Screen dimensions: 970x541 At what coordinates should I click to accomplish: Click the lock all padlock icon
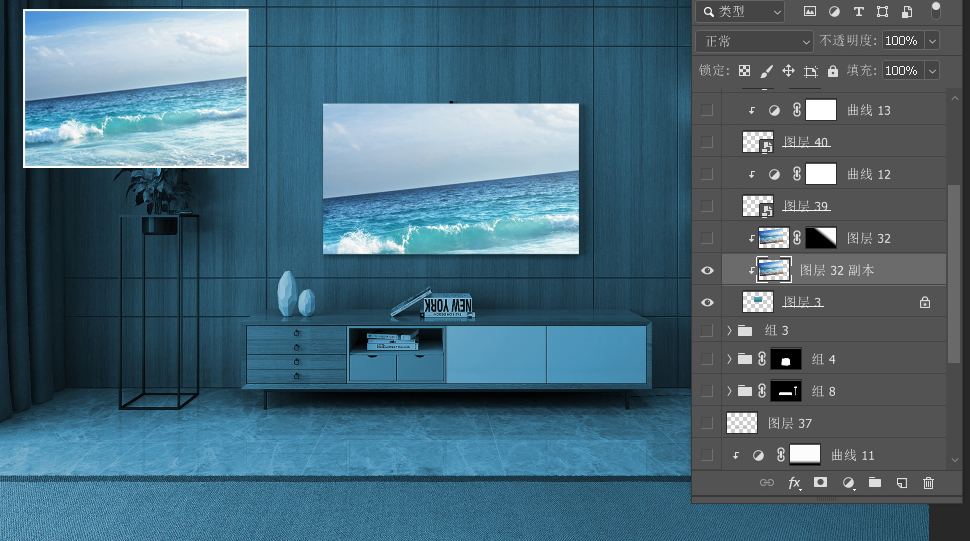pyautogui.click(x=832, y=71)
